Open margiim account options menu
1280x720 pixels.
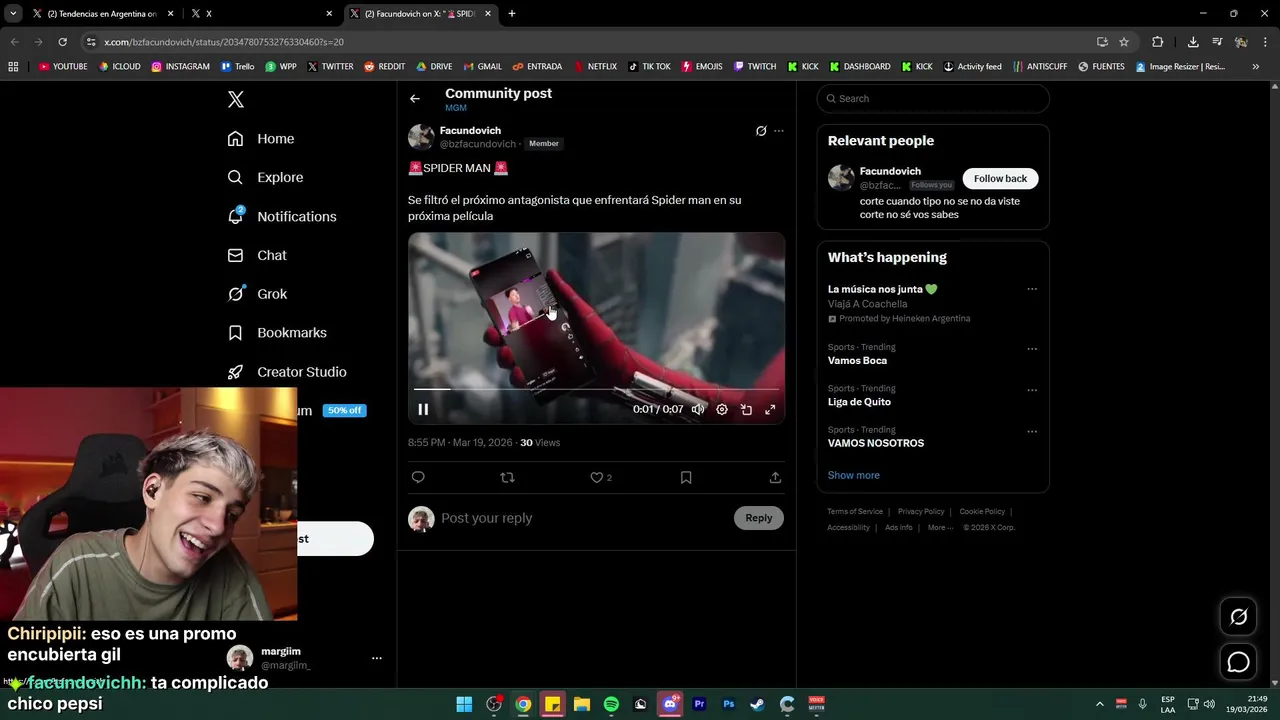377,658
